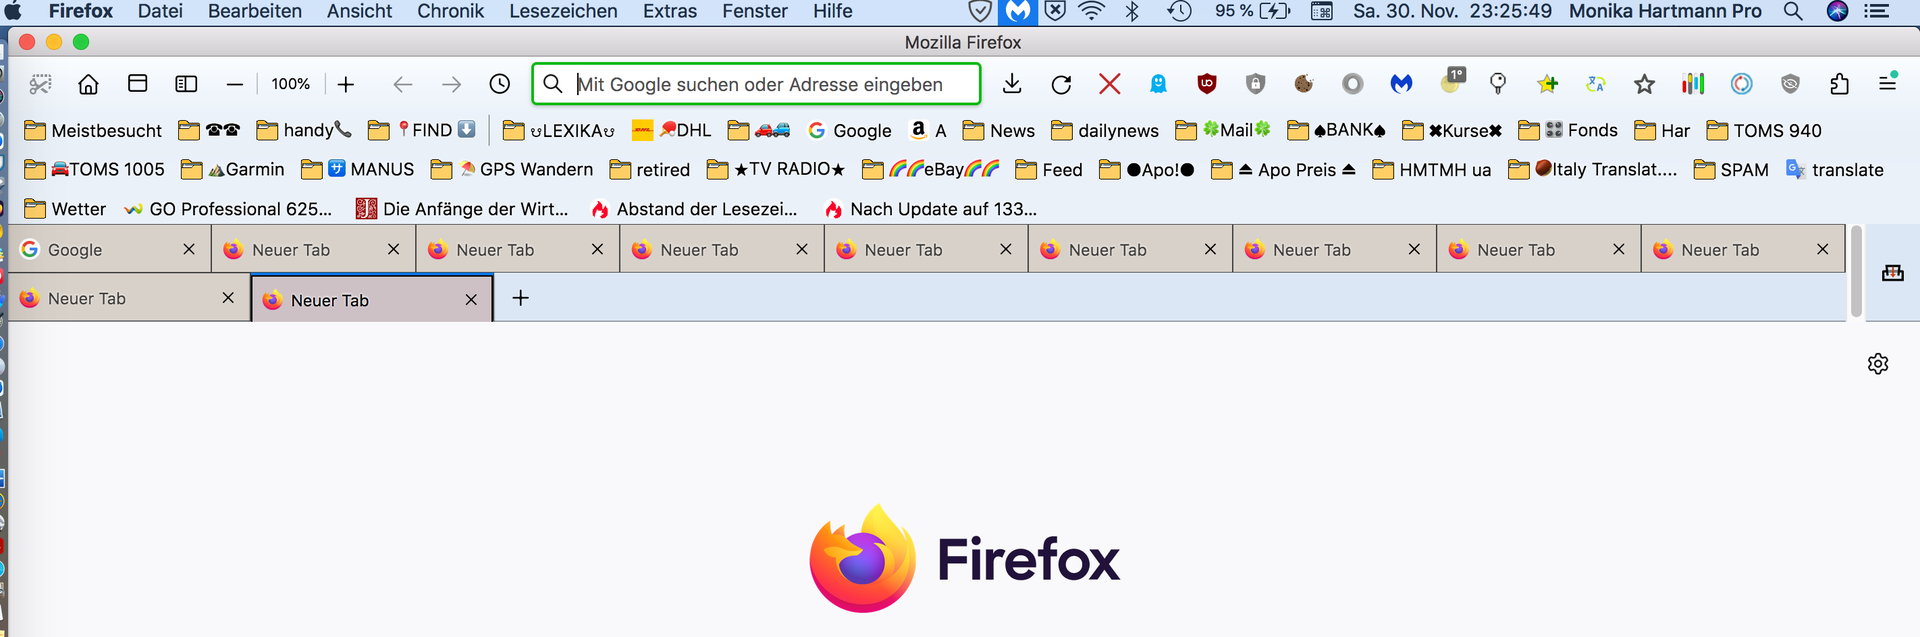1920x637 pixels.
Task: Open the translate bookmark link
Action: point(1835,169)
